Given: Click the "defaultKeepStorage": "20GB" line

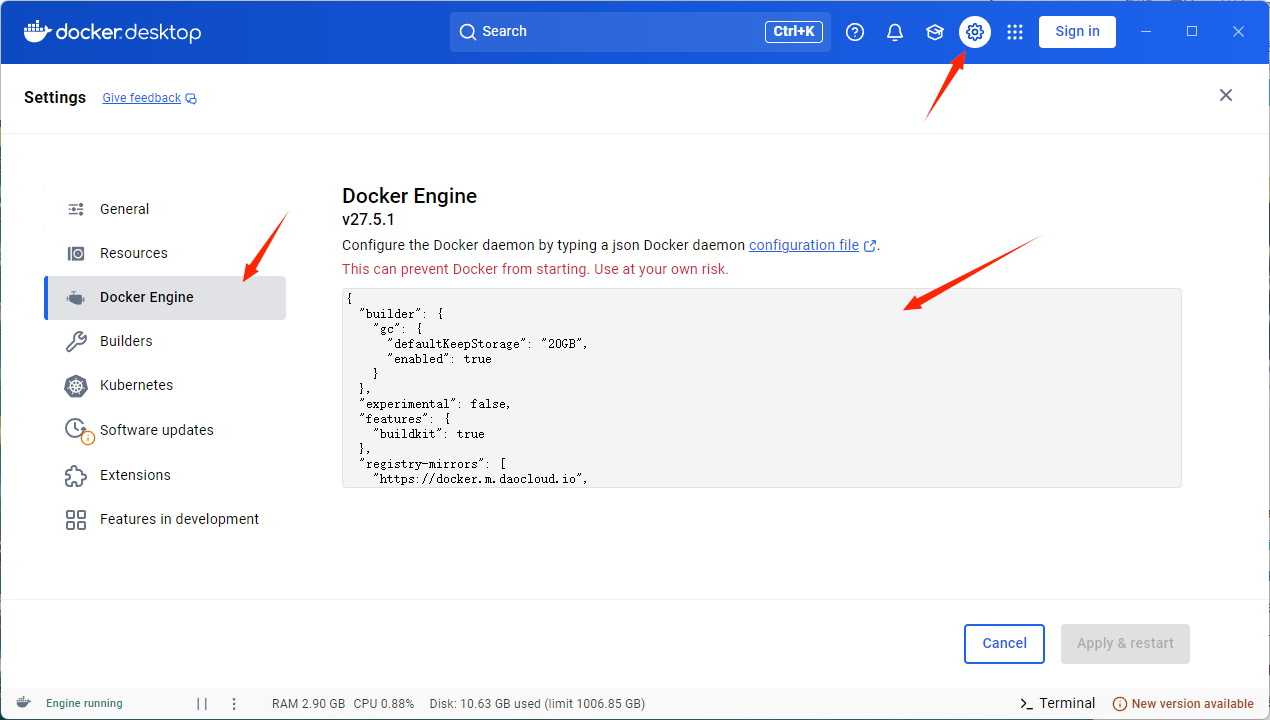Looking at the screenshot, I should coord(487,344).
